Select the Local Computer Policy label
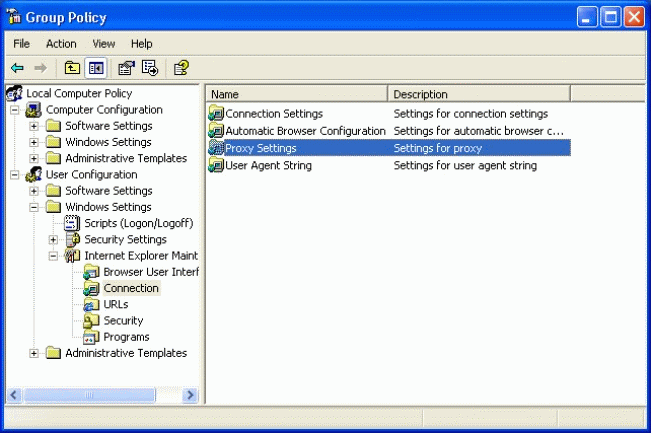 coord(79,93)
